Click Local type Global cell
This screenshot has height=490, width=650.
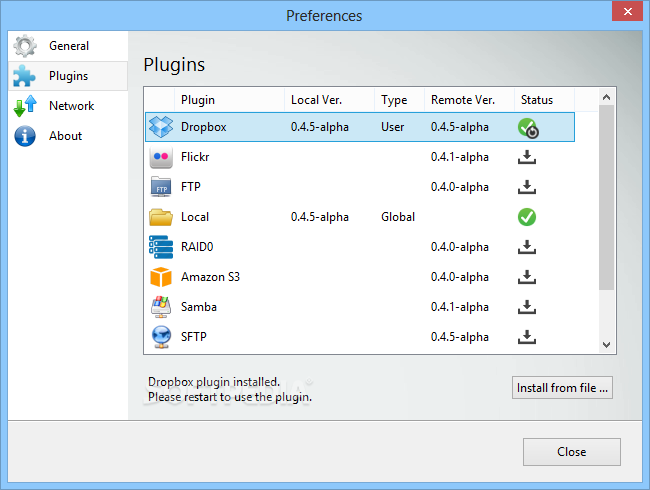coord(398,217)
